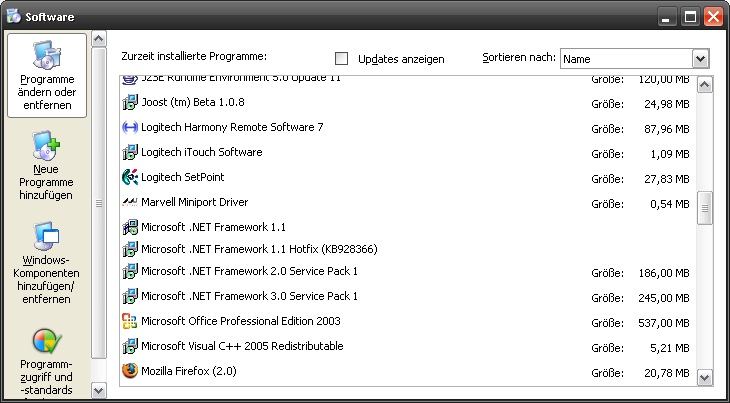The image size is (730, 403).
Task: Click the 24,98 MB size value
Action: (x=667, y=104)
